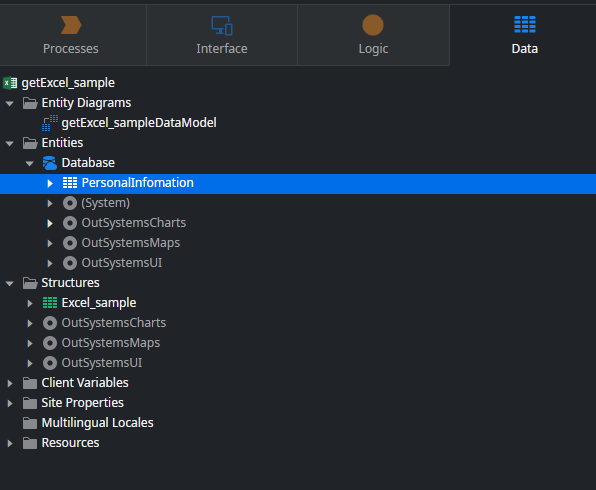The height and width of the screenshot is (490, 596).
Task: Switch to the Interface tab
Action: click(x=222, y=35)
